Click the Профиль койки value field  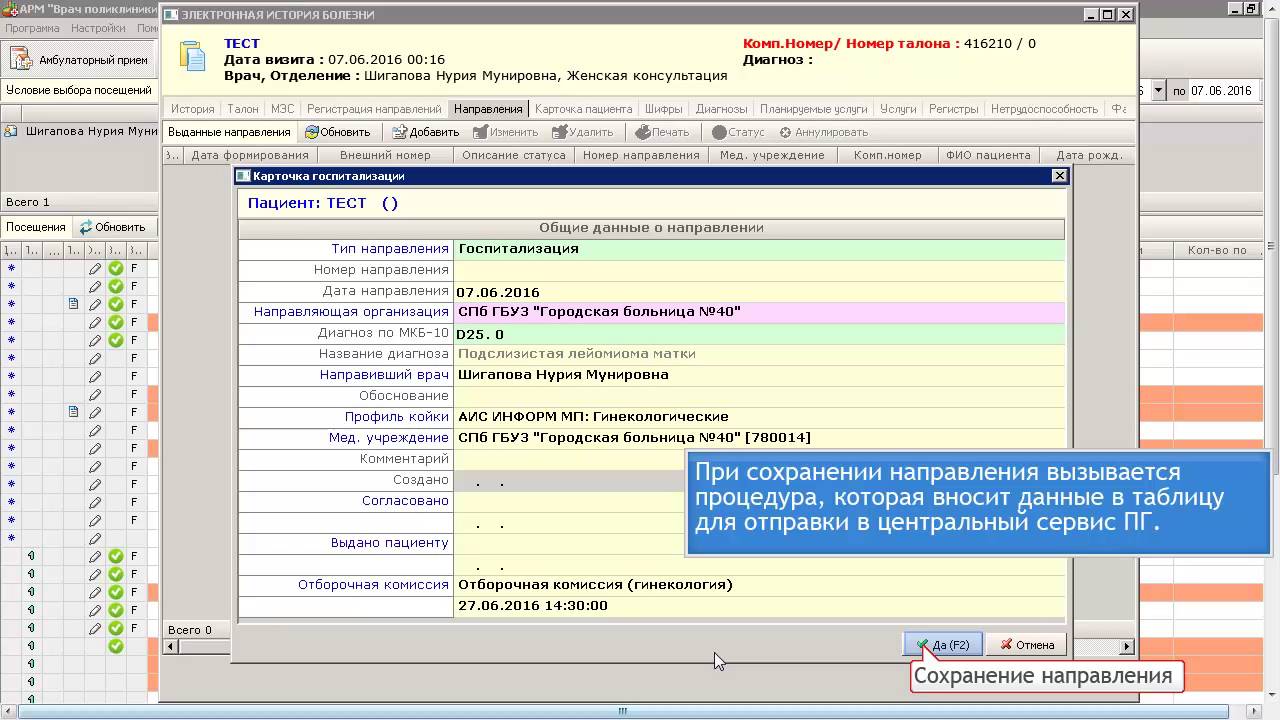point(758,417)
